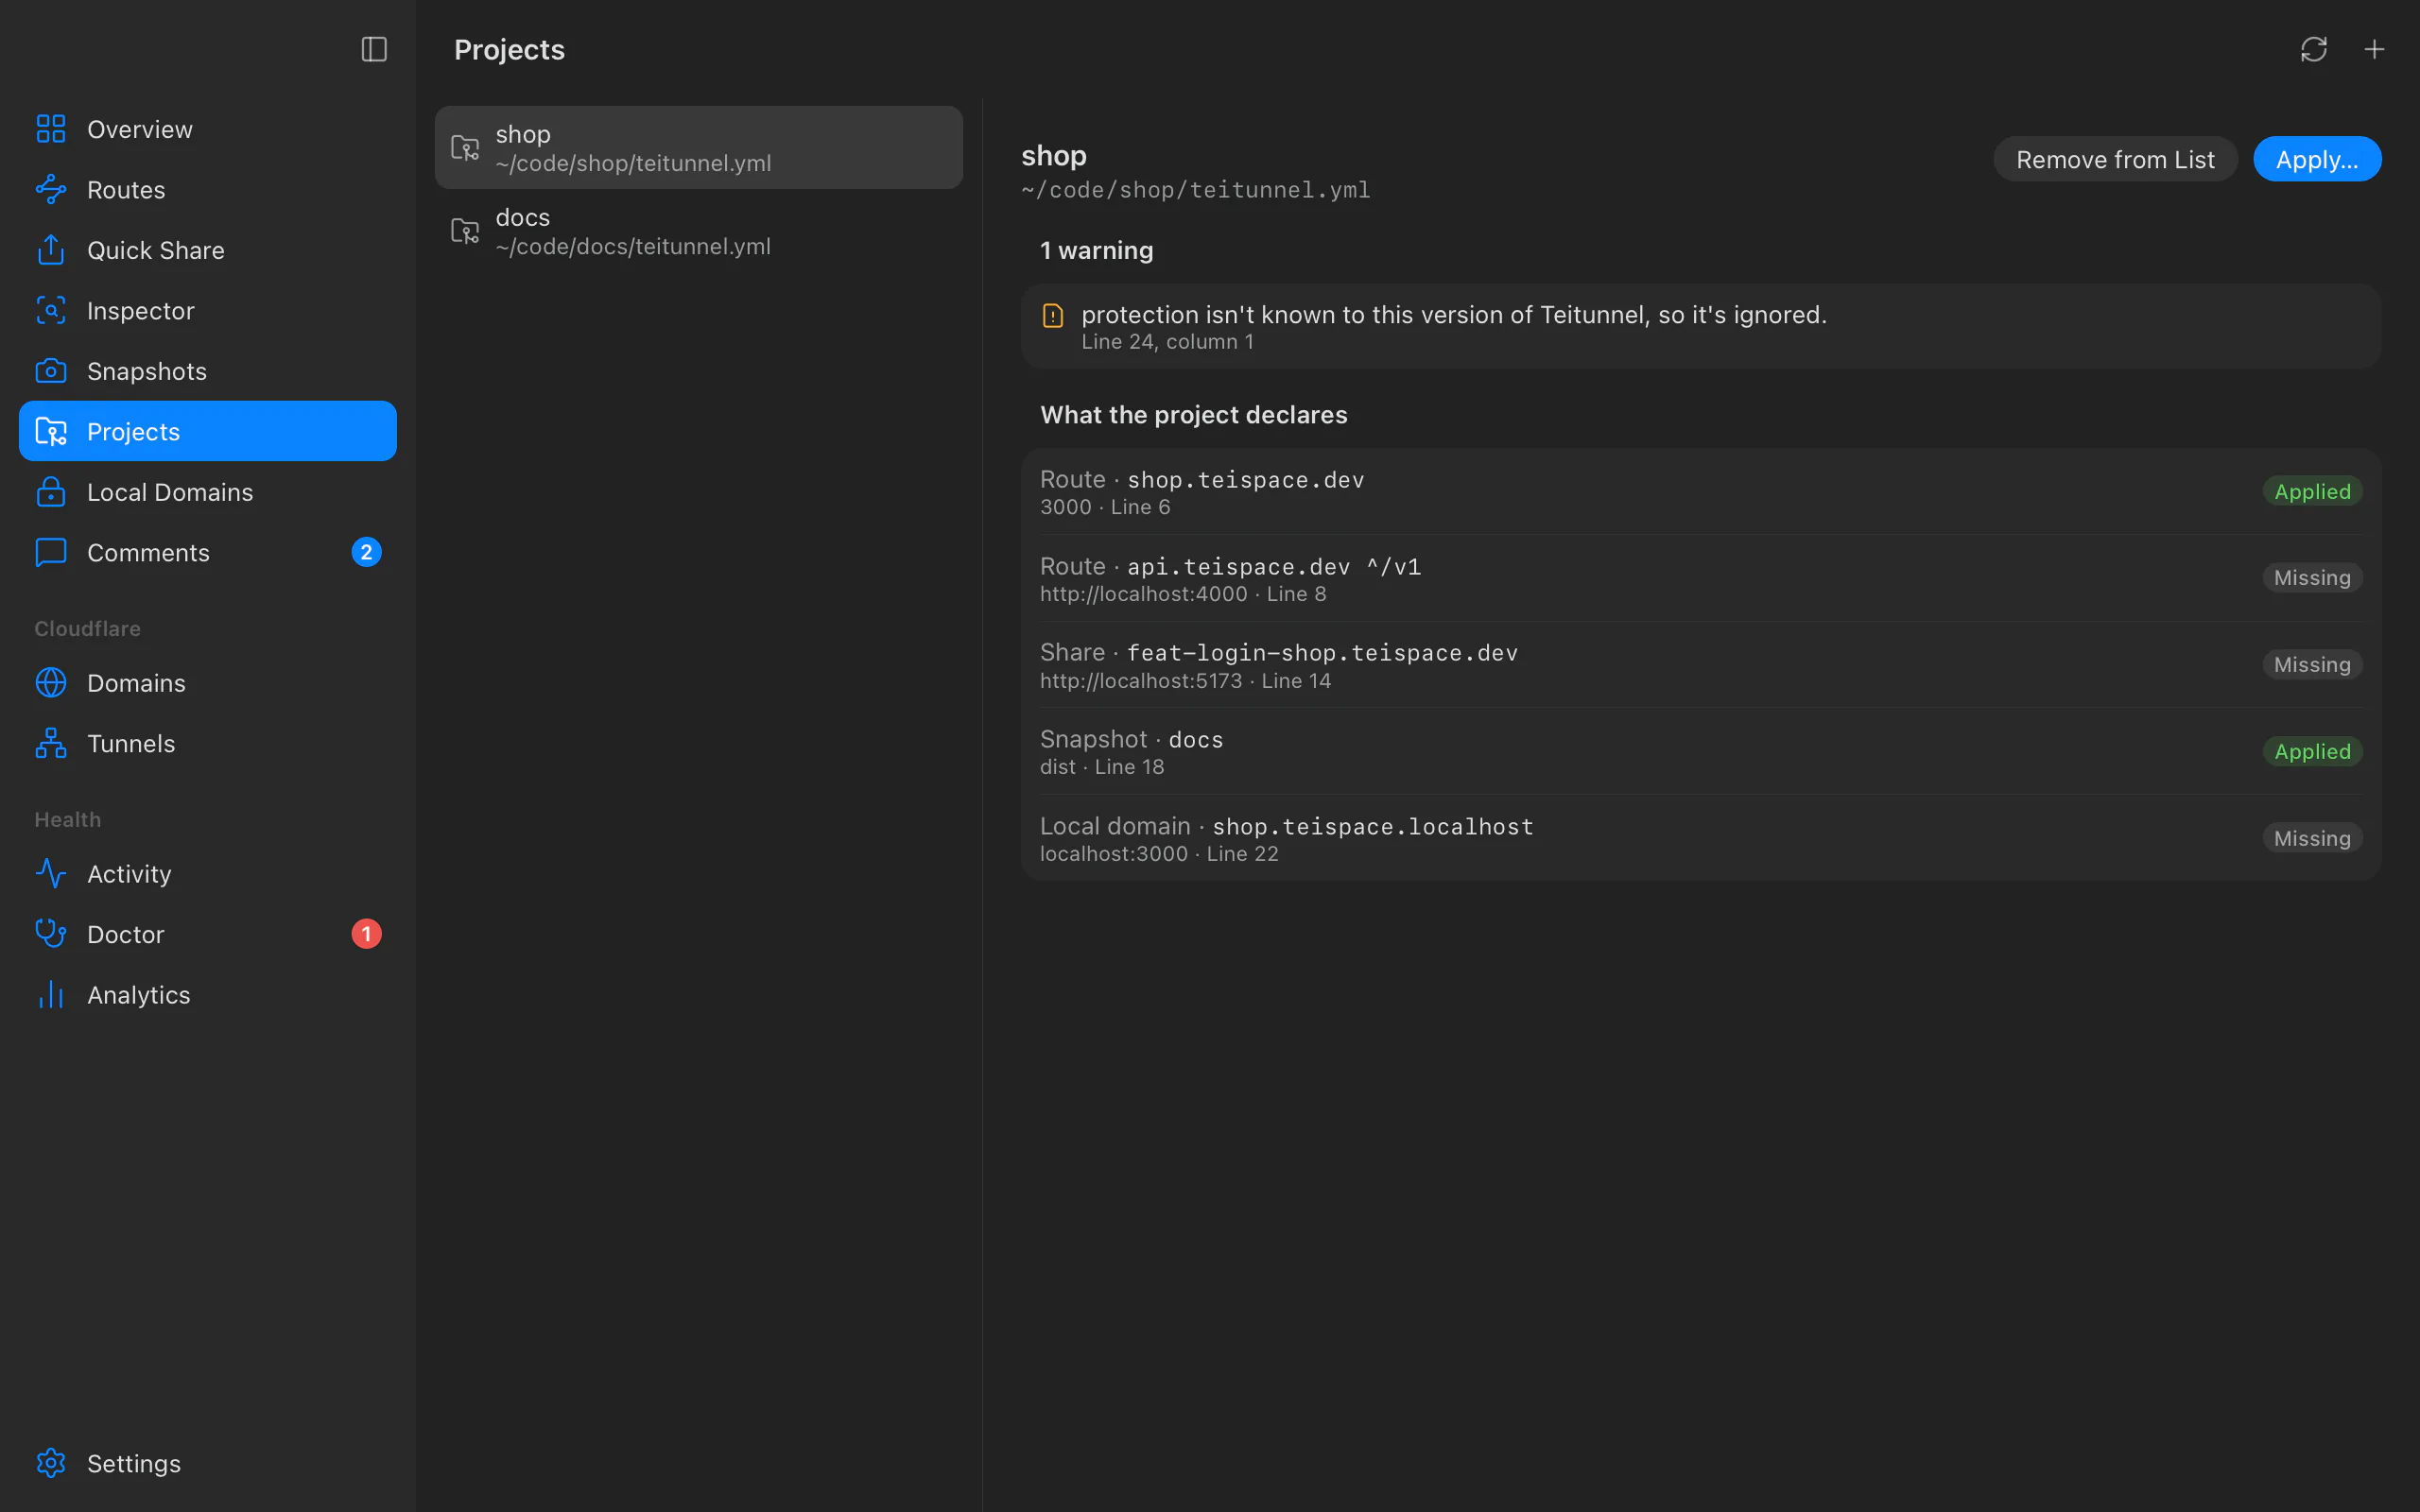Screen dimensions: 2420x1512
Task: Click the Snapshots camera icon
Action: pyautogui.click(x=51, y=371)
